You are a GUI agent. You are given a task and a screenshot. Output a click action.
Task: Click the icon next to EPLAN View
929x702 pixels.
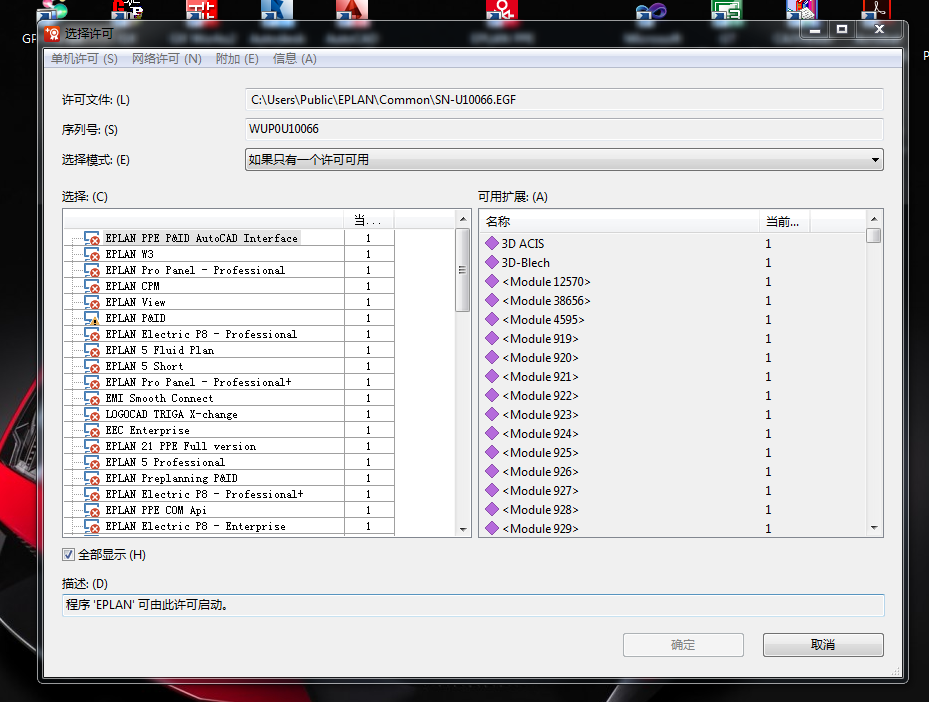(x=92, y=302)
